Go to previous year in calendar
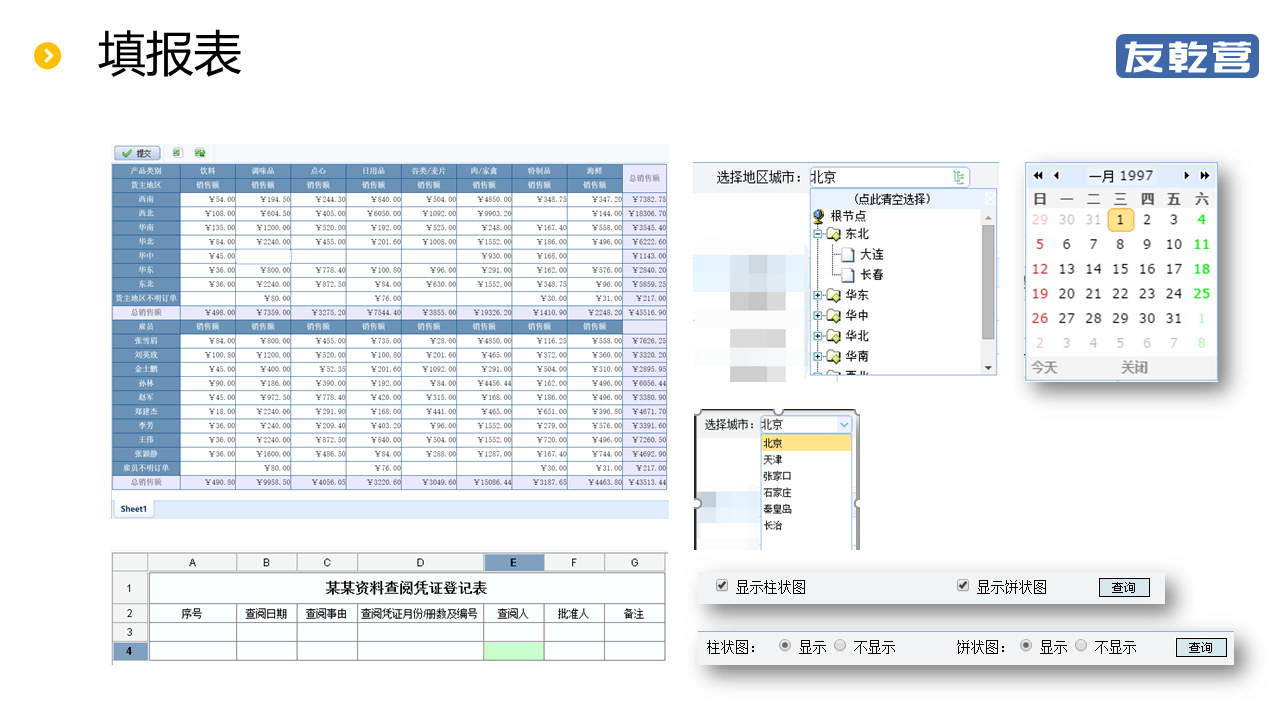Screen dimensions: 1280x720 (x=1039, y=176)
